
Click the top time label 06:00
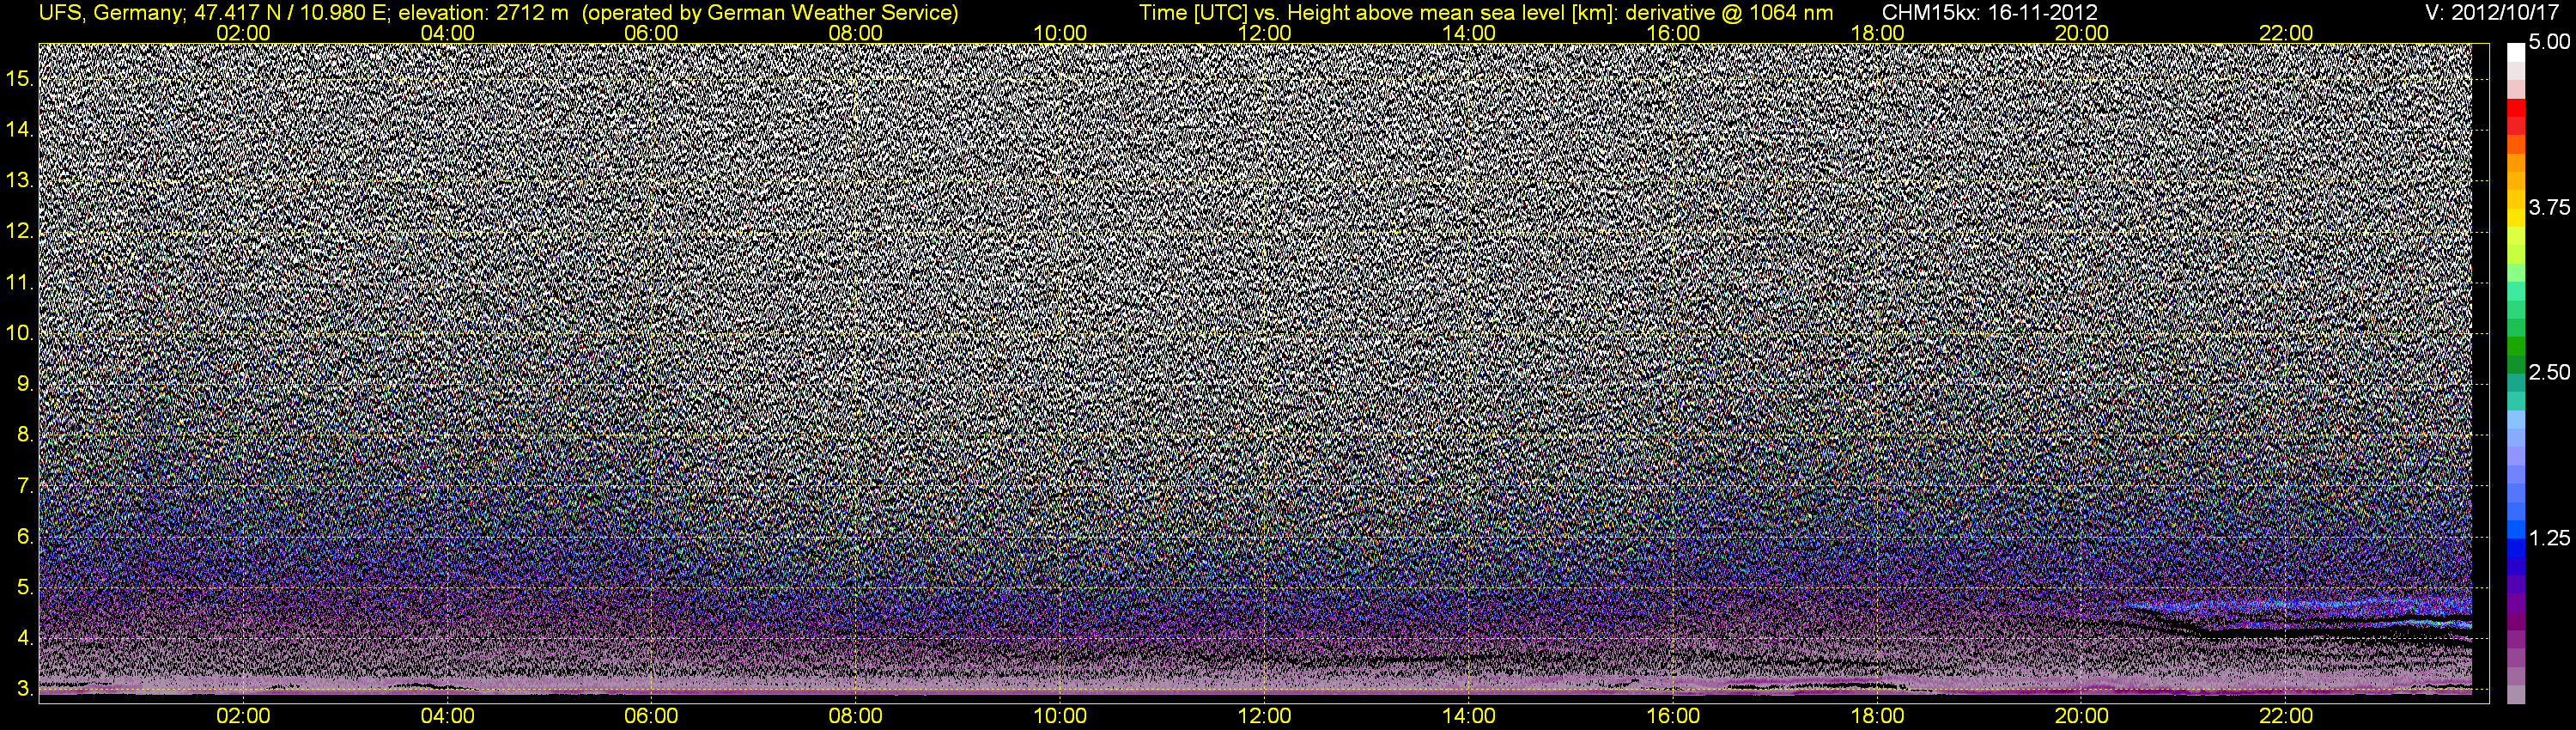(651, 33)
